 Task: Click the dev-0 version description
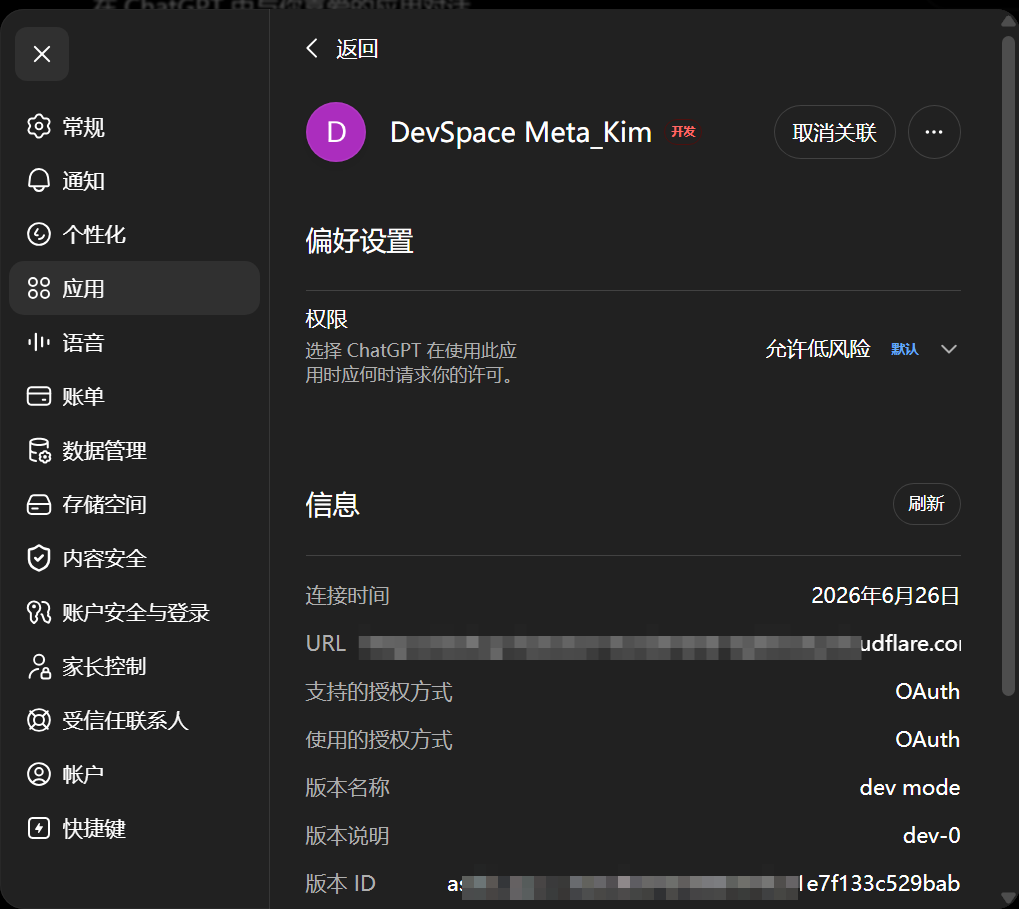[931, 836]
